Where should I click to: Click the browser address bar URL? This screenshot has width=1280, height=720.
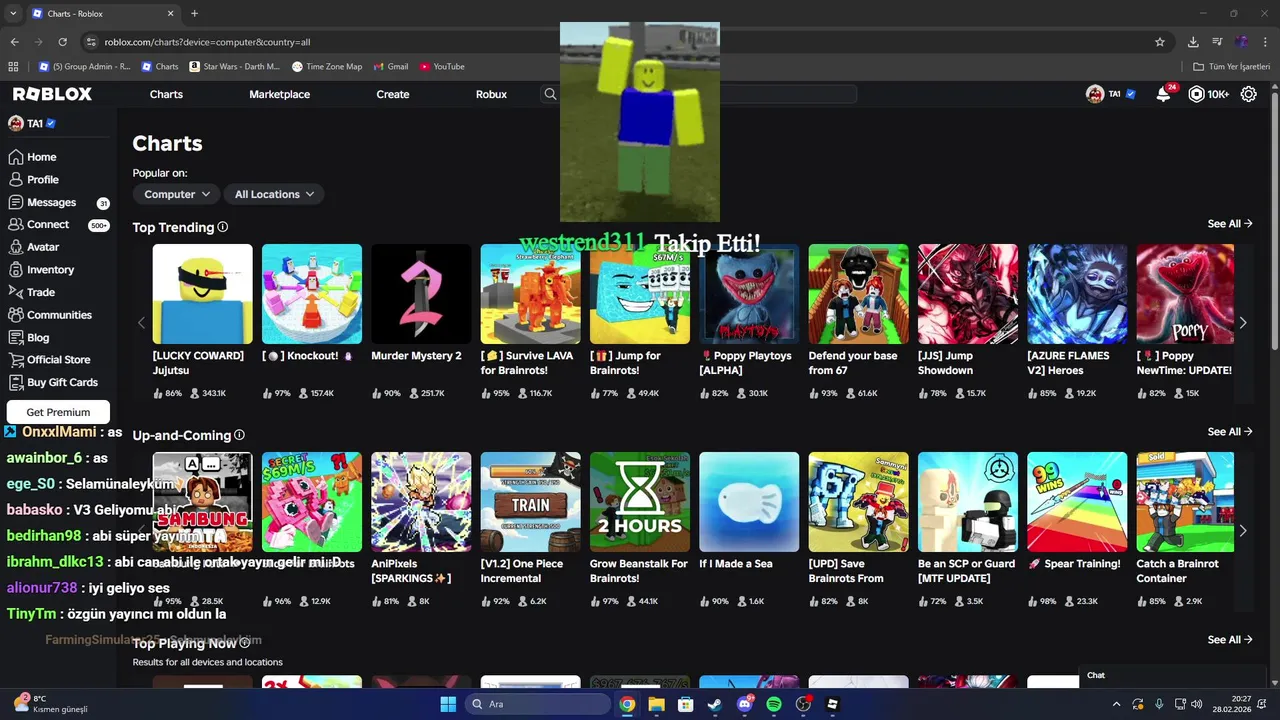click(207, 42)
